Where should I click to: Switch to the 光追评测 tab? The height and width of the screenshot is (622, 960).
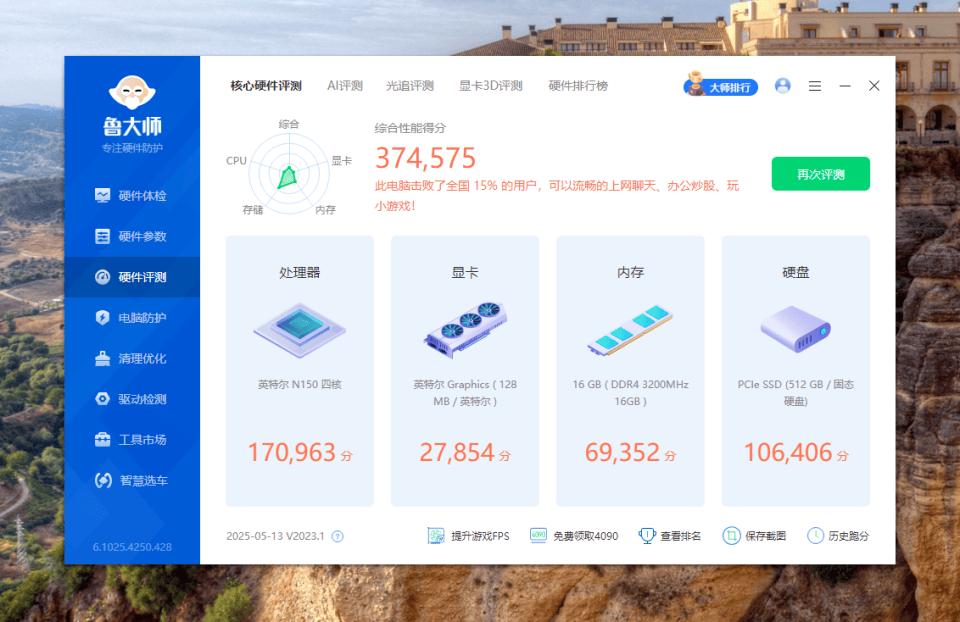pos(410,86)
